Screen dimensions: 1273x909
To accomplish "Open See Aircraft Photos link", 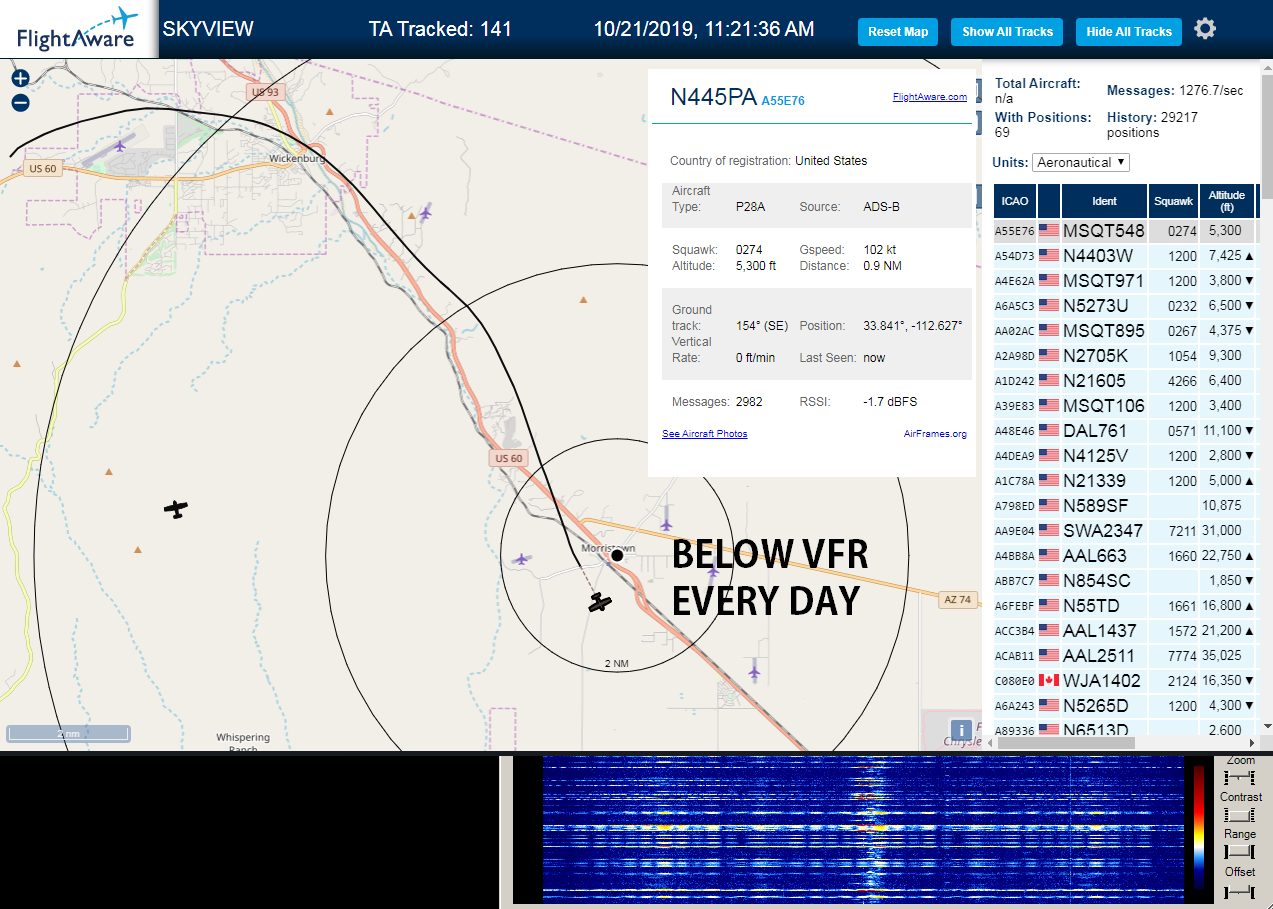I will point(705,434).
